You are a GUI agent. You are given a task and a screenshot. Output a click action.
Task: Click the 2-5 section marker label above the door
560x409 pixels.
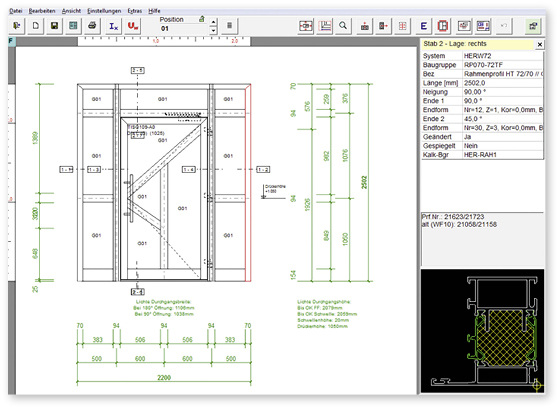pos(138,70)
